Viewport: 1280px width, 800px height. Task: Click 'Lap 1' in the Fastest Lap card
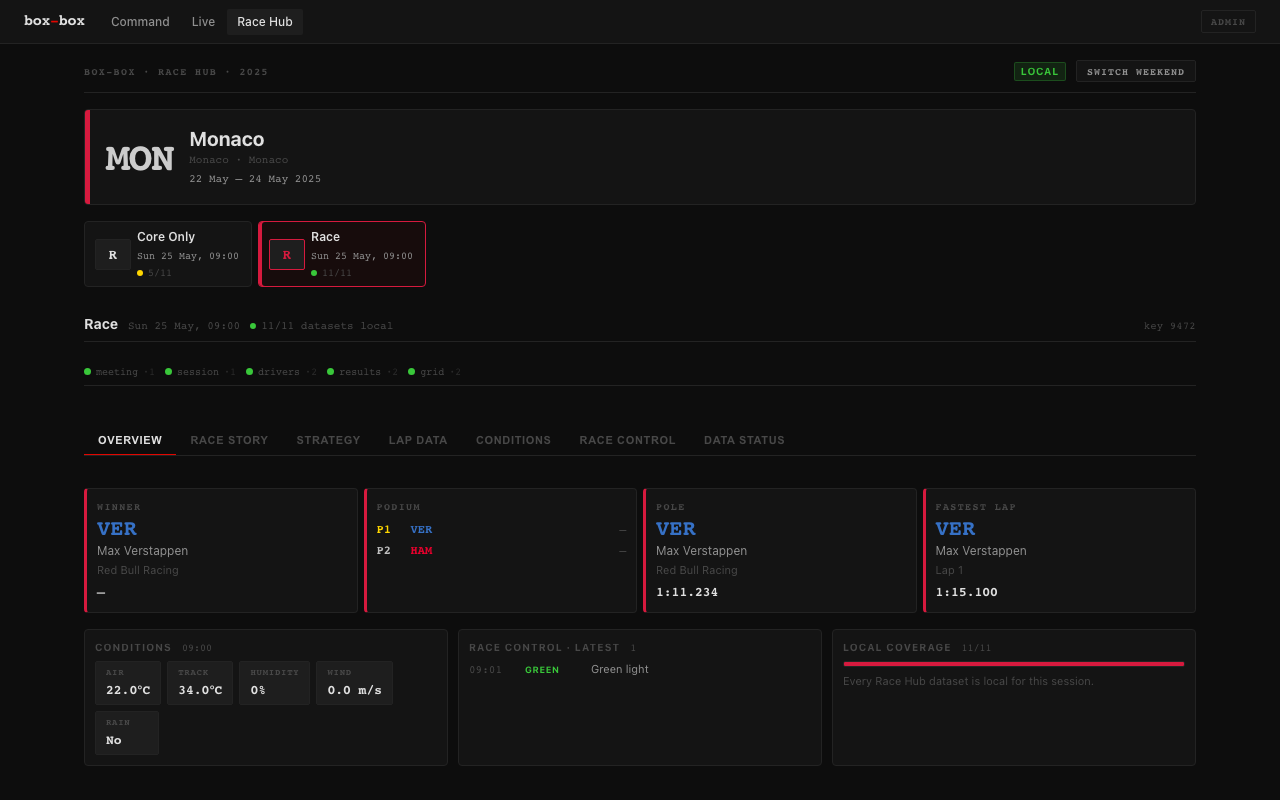click(950, 570)
